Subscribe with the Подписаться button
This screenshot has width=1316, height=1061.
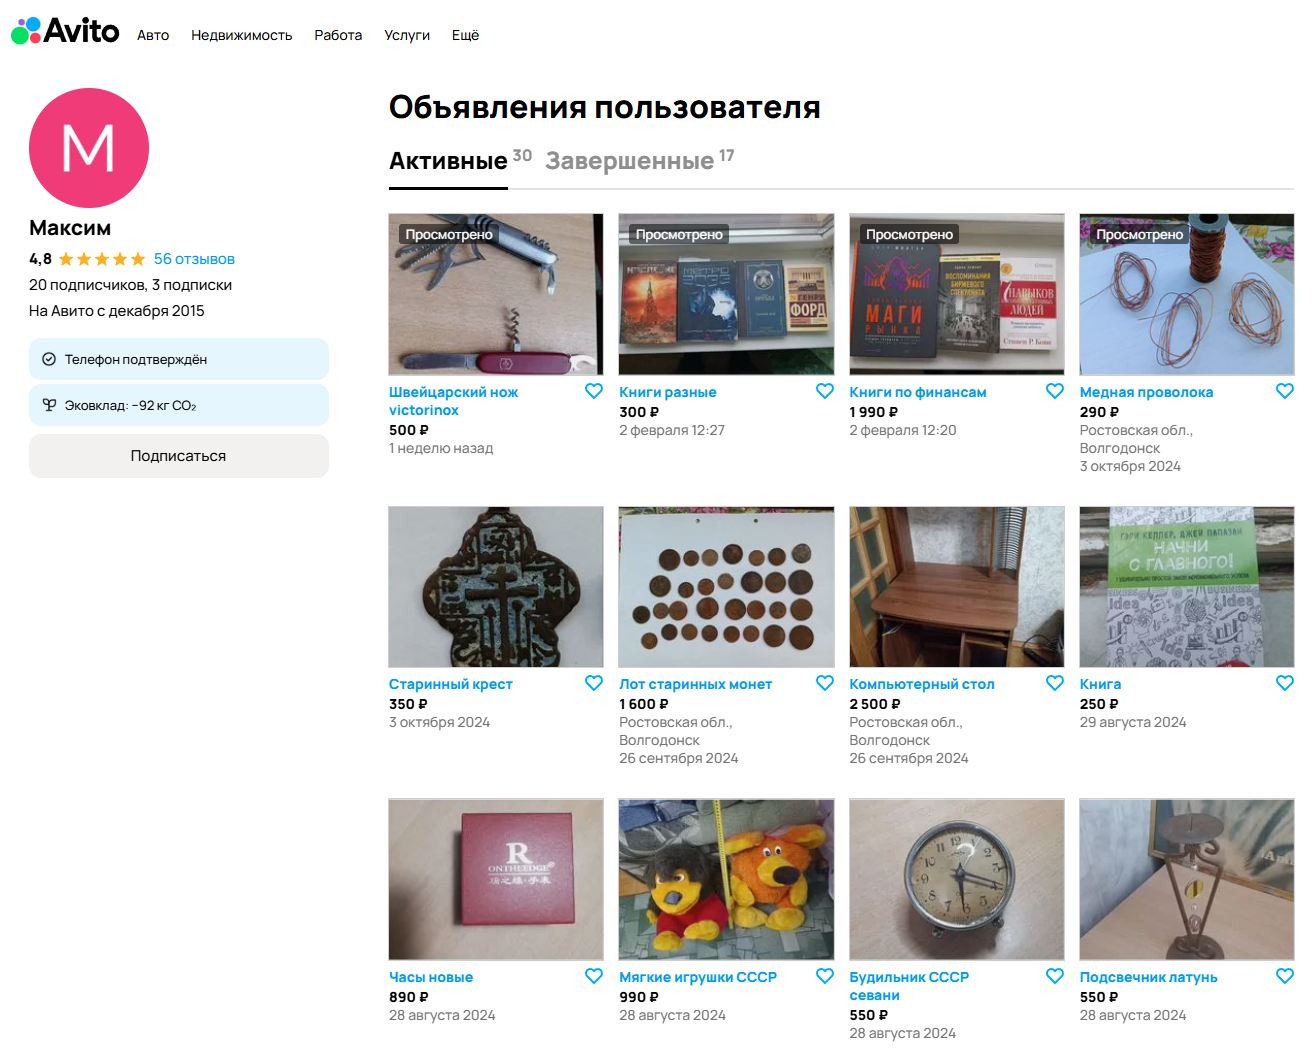179,456
